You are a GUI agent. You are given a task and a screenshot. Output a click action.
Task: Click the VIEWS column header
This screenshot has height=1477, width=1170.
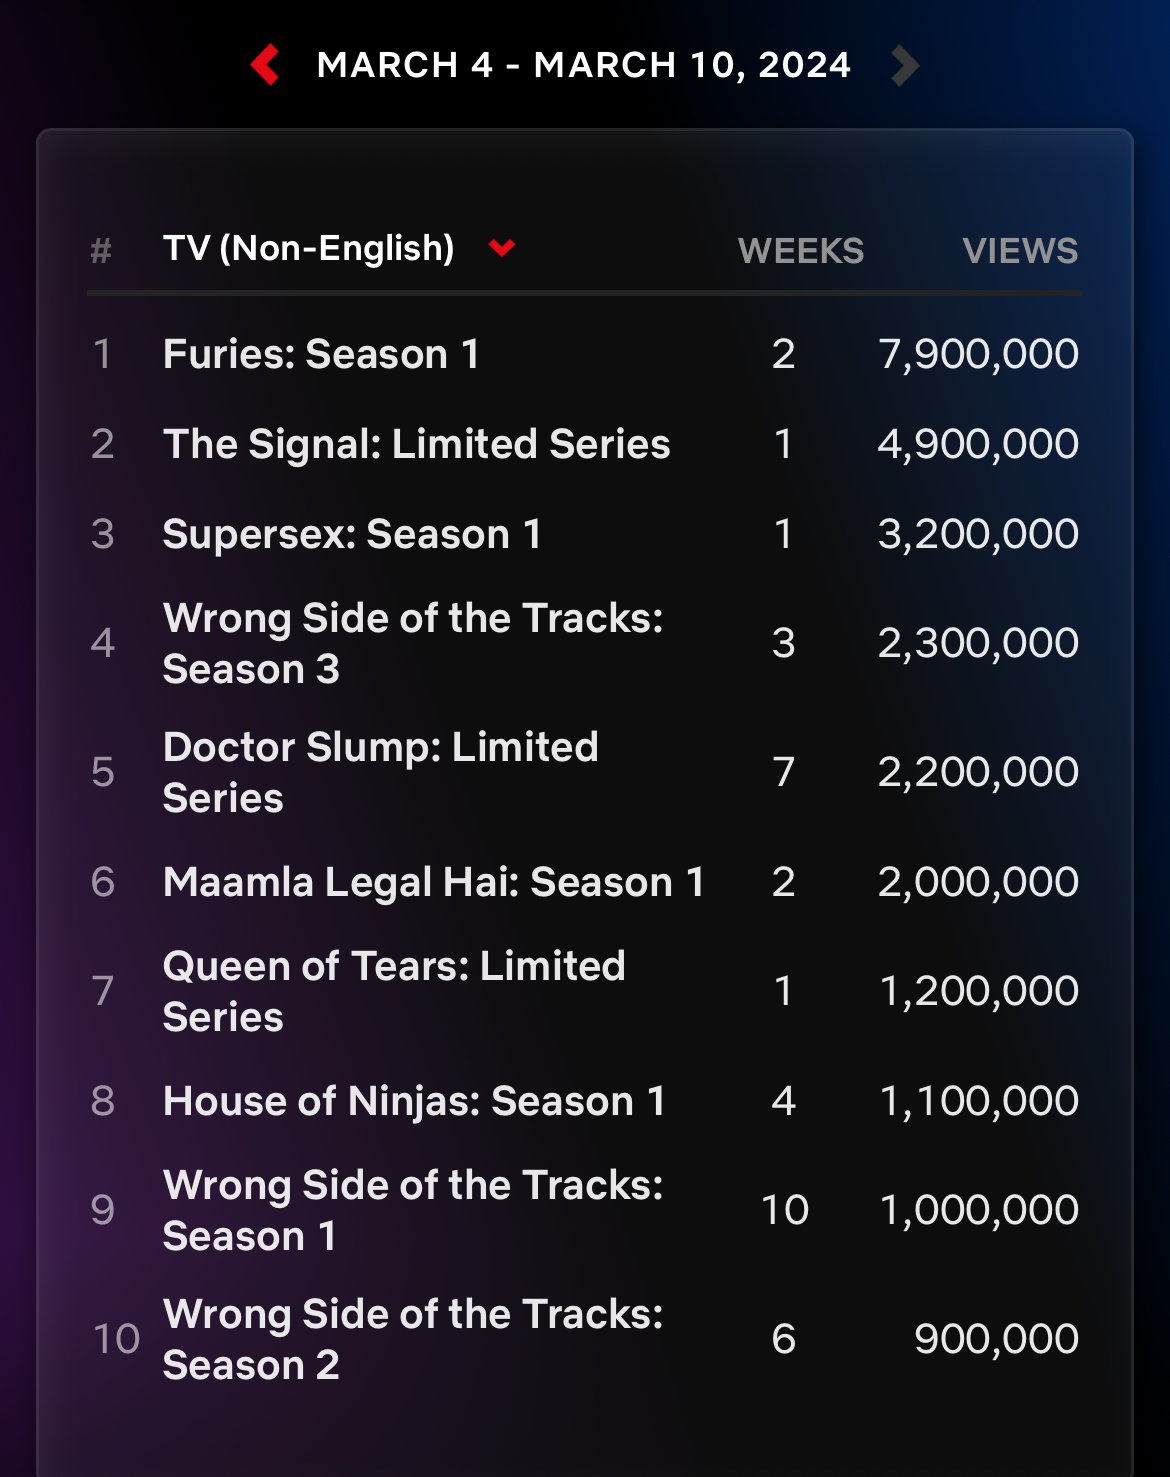click(x=1019, y=251)
